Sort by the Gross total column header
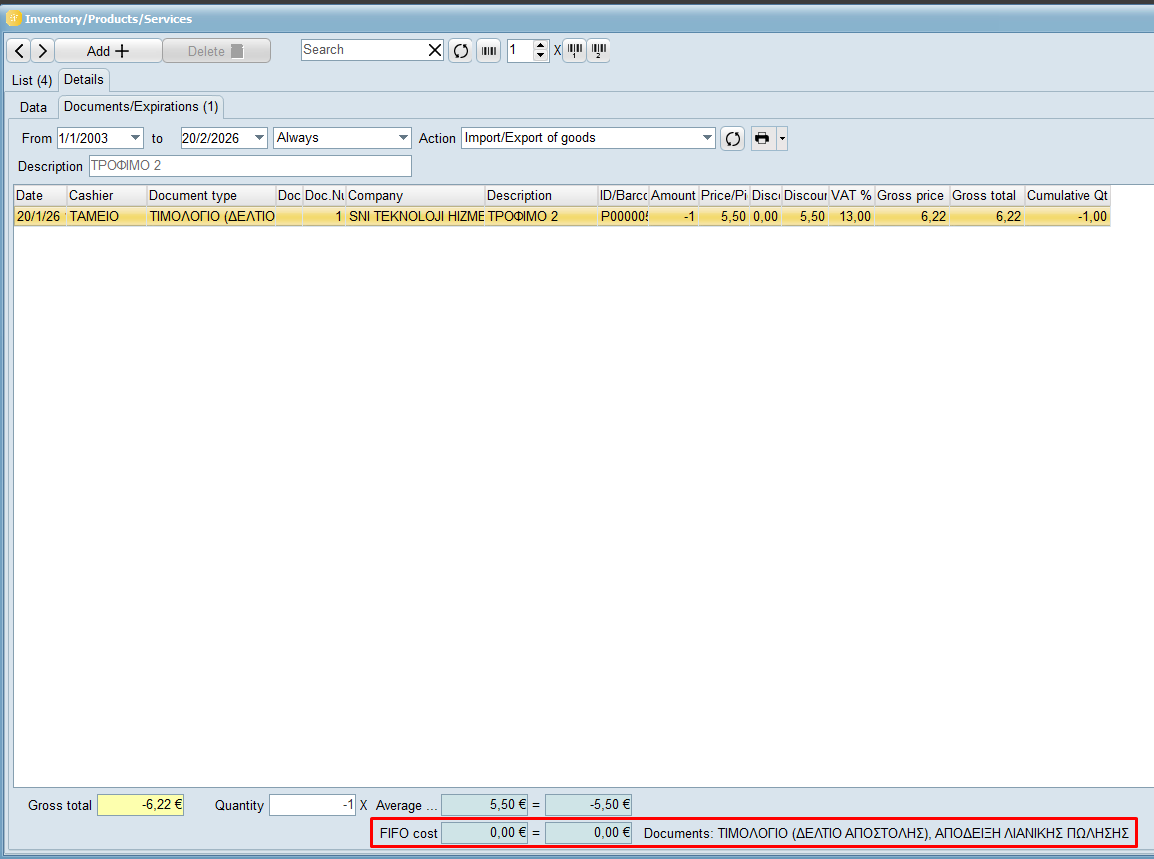Viewport: 1154px width, 859px height. [x=985, y=196]
